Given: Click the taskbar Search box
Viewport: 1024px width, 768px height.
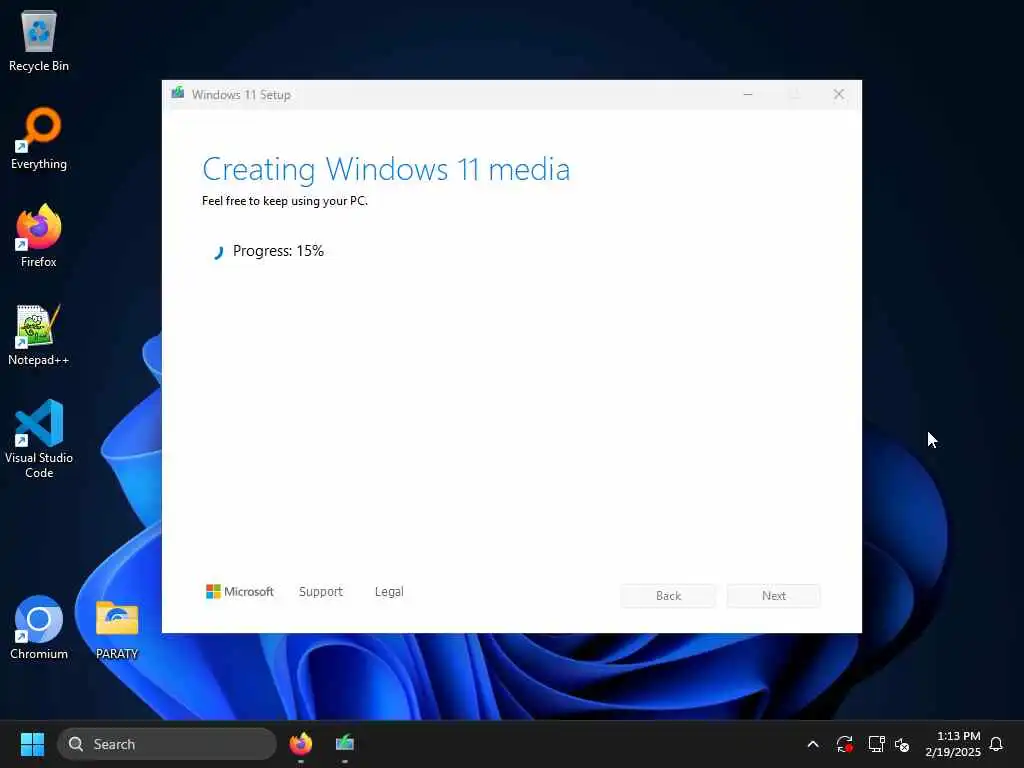Looking at the screenshot, I should point(167,744).
